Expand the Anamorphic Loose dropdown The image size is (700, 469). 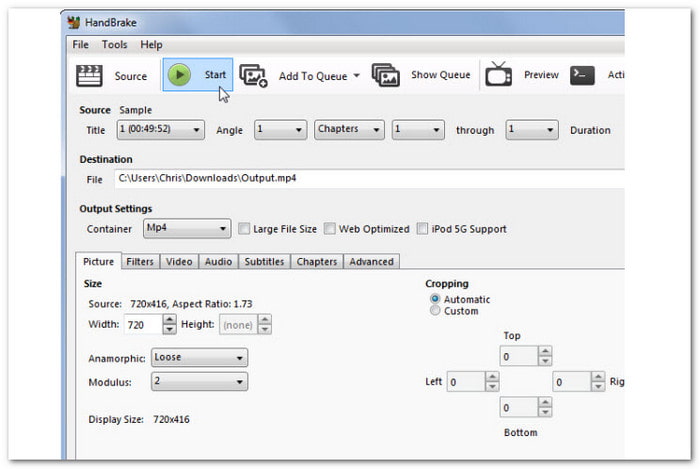click(x=198, y=357)
